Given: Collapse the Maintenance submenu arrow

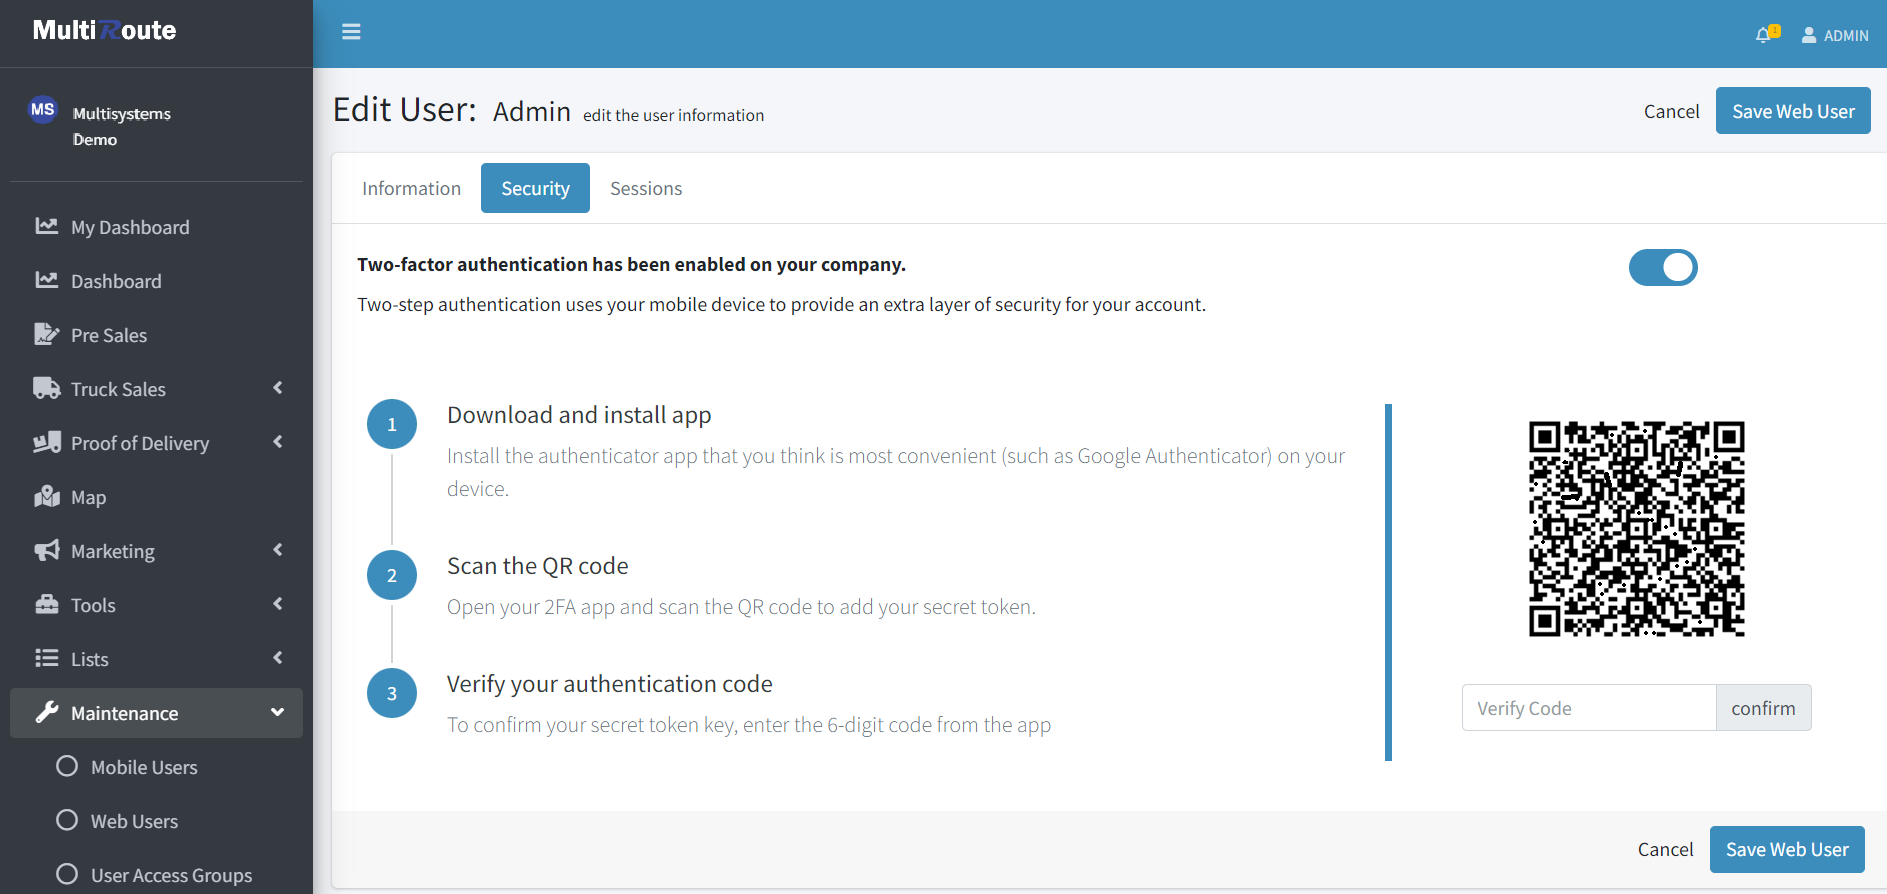Looking at the screenshot, I should pos(278,712).
